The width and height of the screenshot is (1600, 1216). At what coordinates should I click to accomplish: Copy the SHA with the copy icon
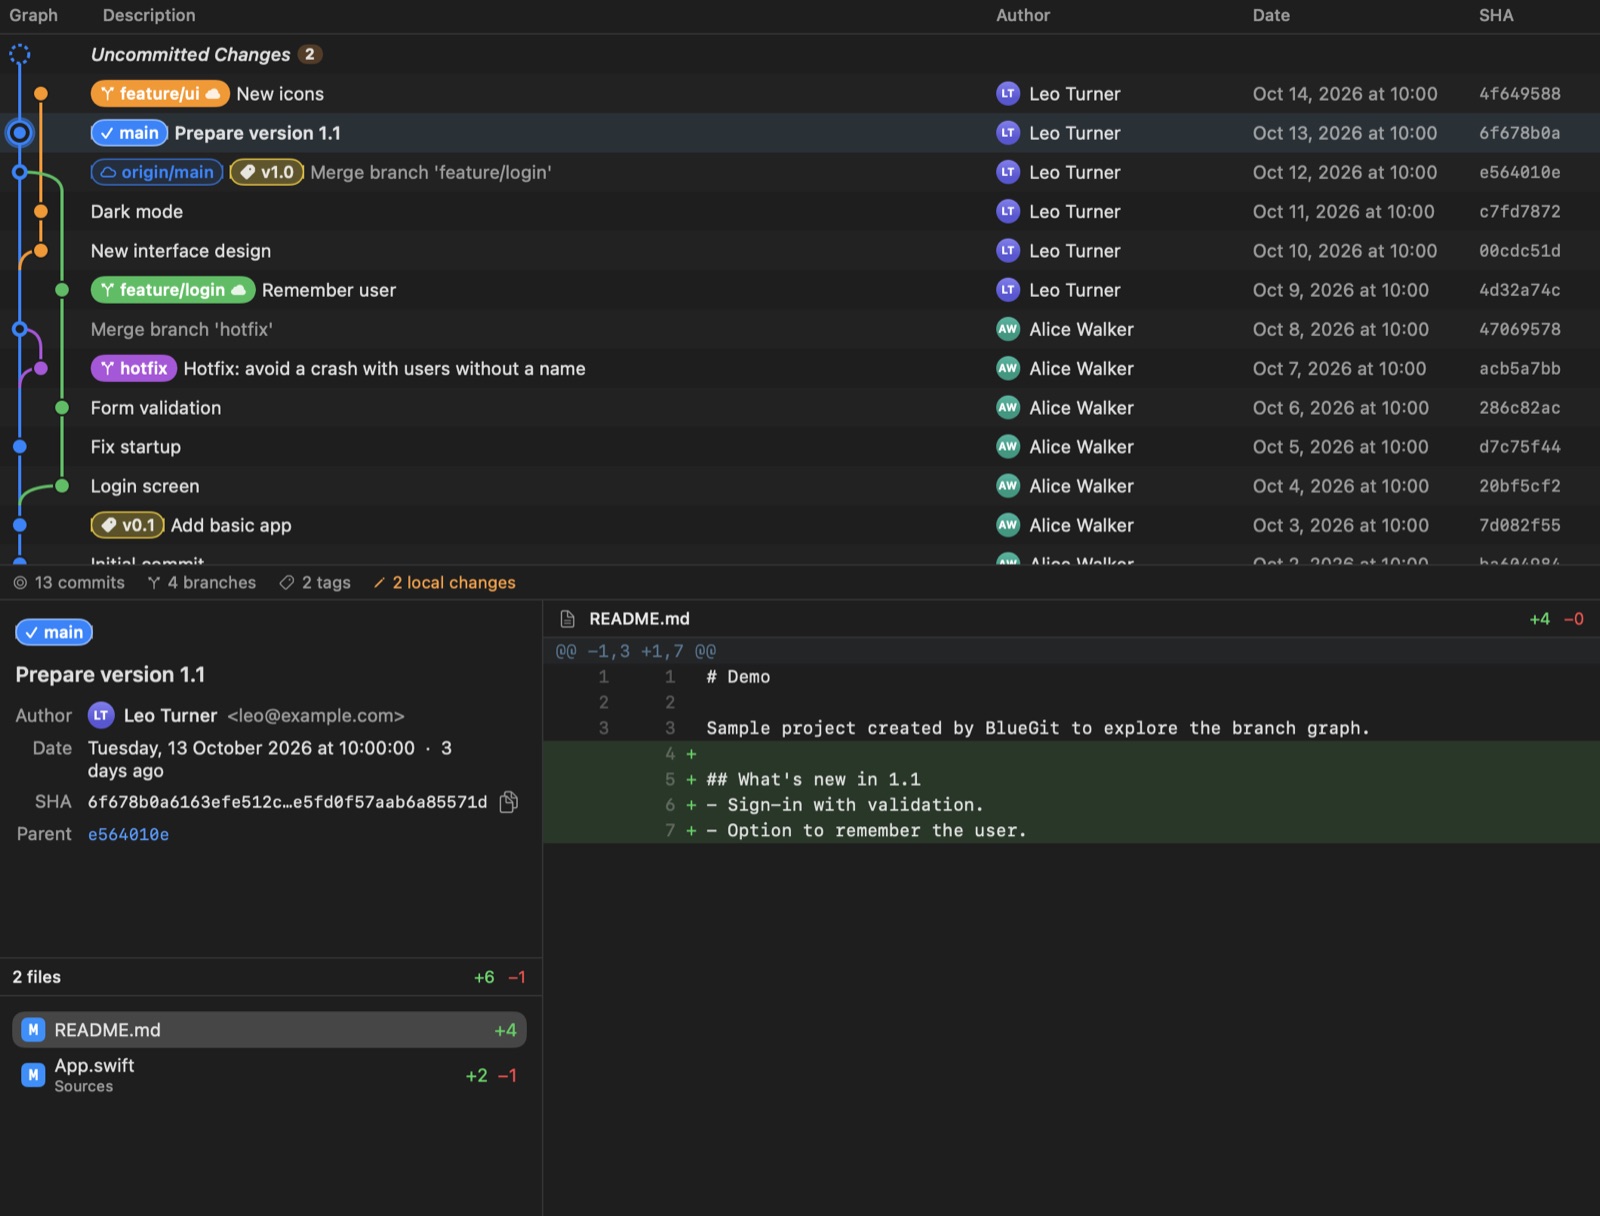[x=509, y=802]
